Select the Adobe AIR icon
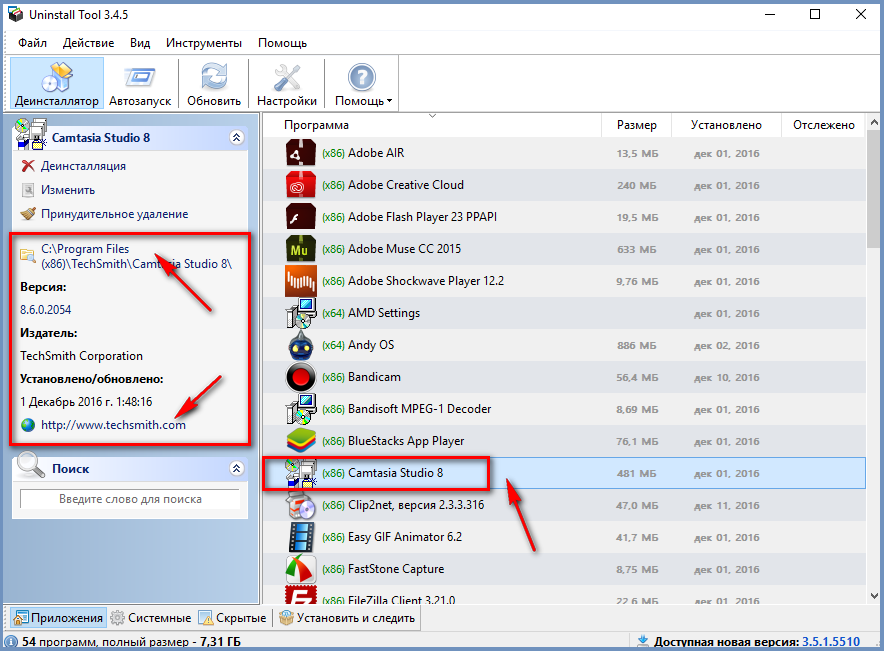Image resolution: width=884 pixels, height=651 pixels. tap(300, 153)
